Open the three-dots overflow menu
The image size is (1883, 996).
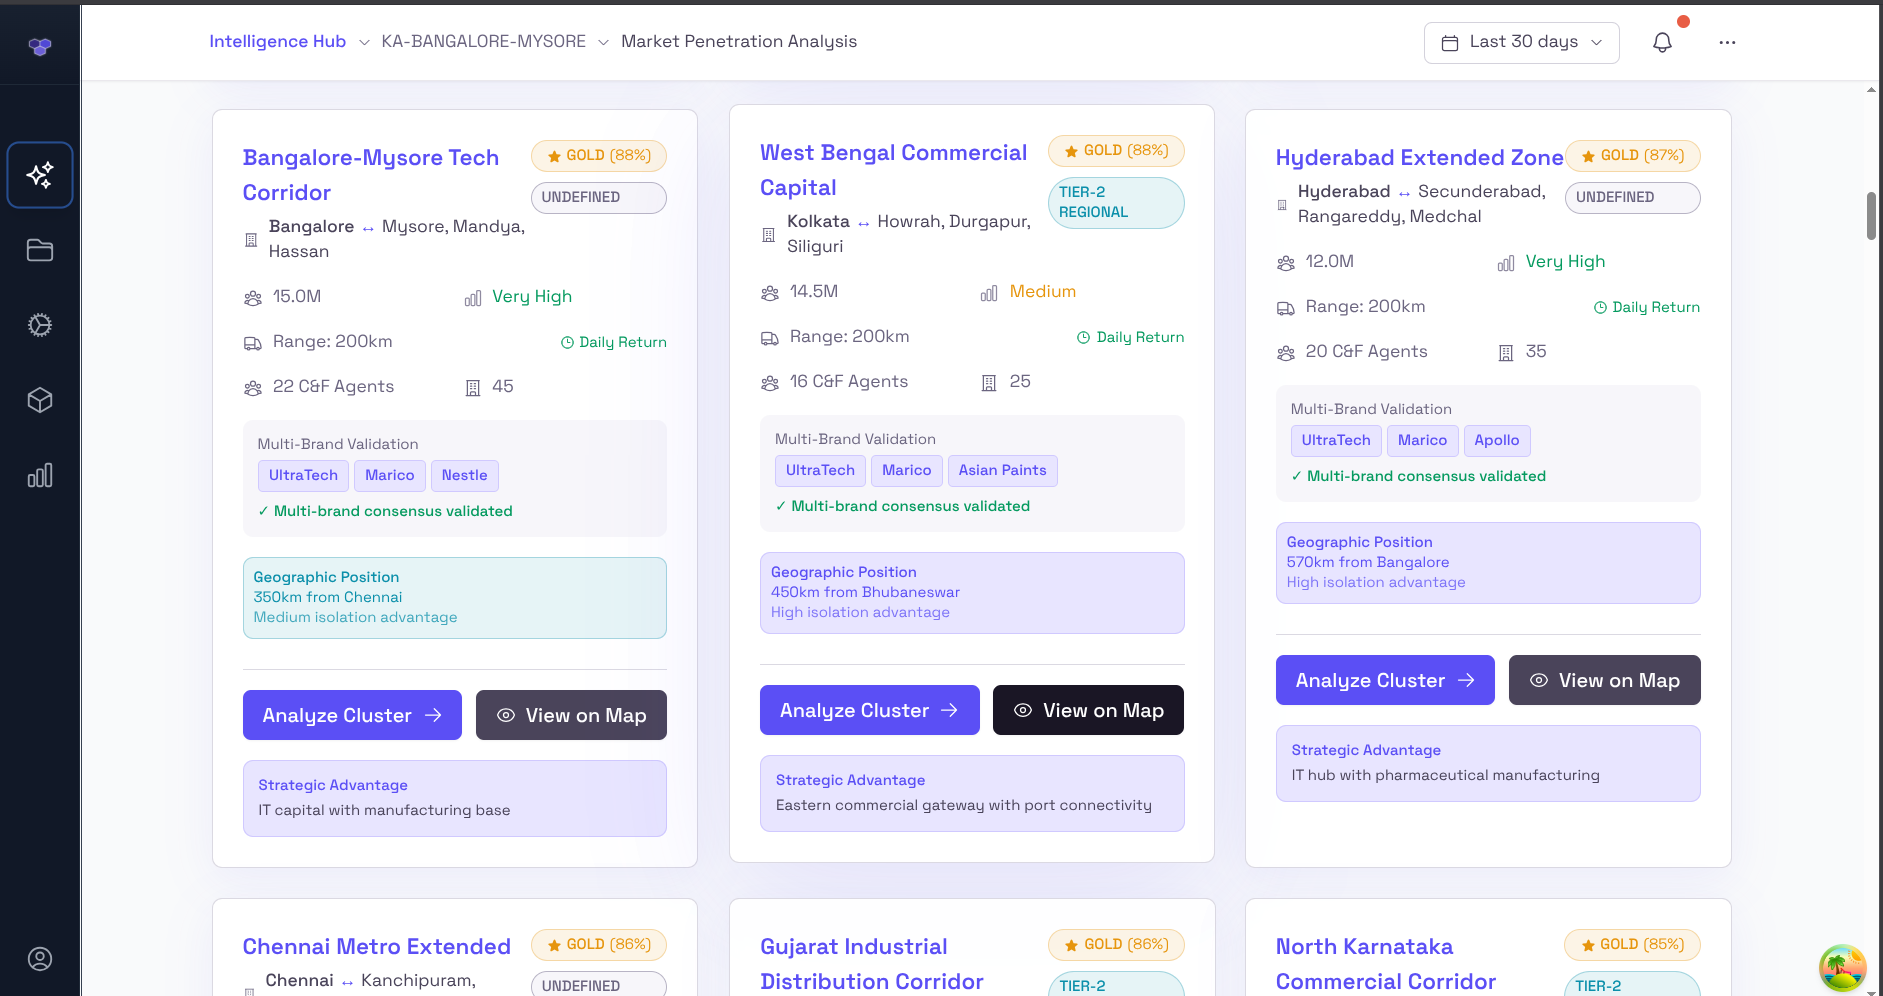tap(1727, 42)
